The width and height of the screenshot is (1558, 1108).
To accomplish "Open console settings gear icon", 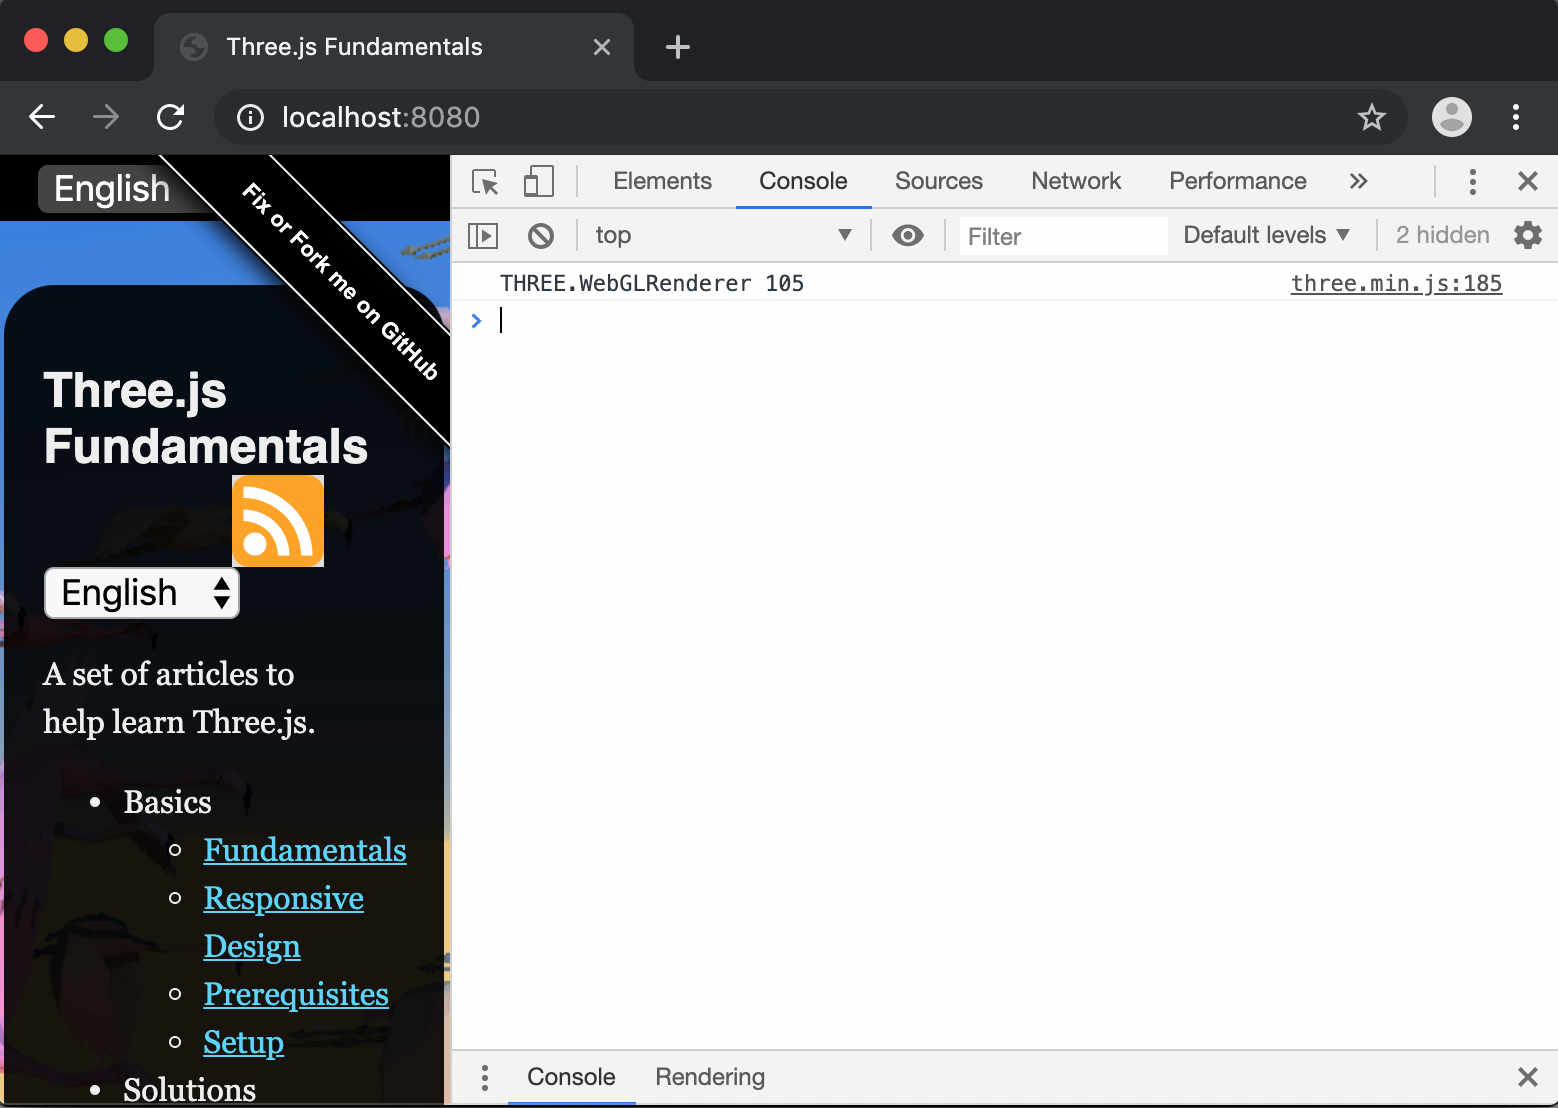I will [x=1527, y=236].
